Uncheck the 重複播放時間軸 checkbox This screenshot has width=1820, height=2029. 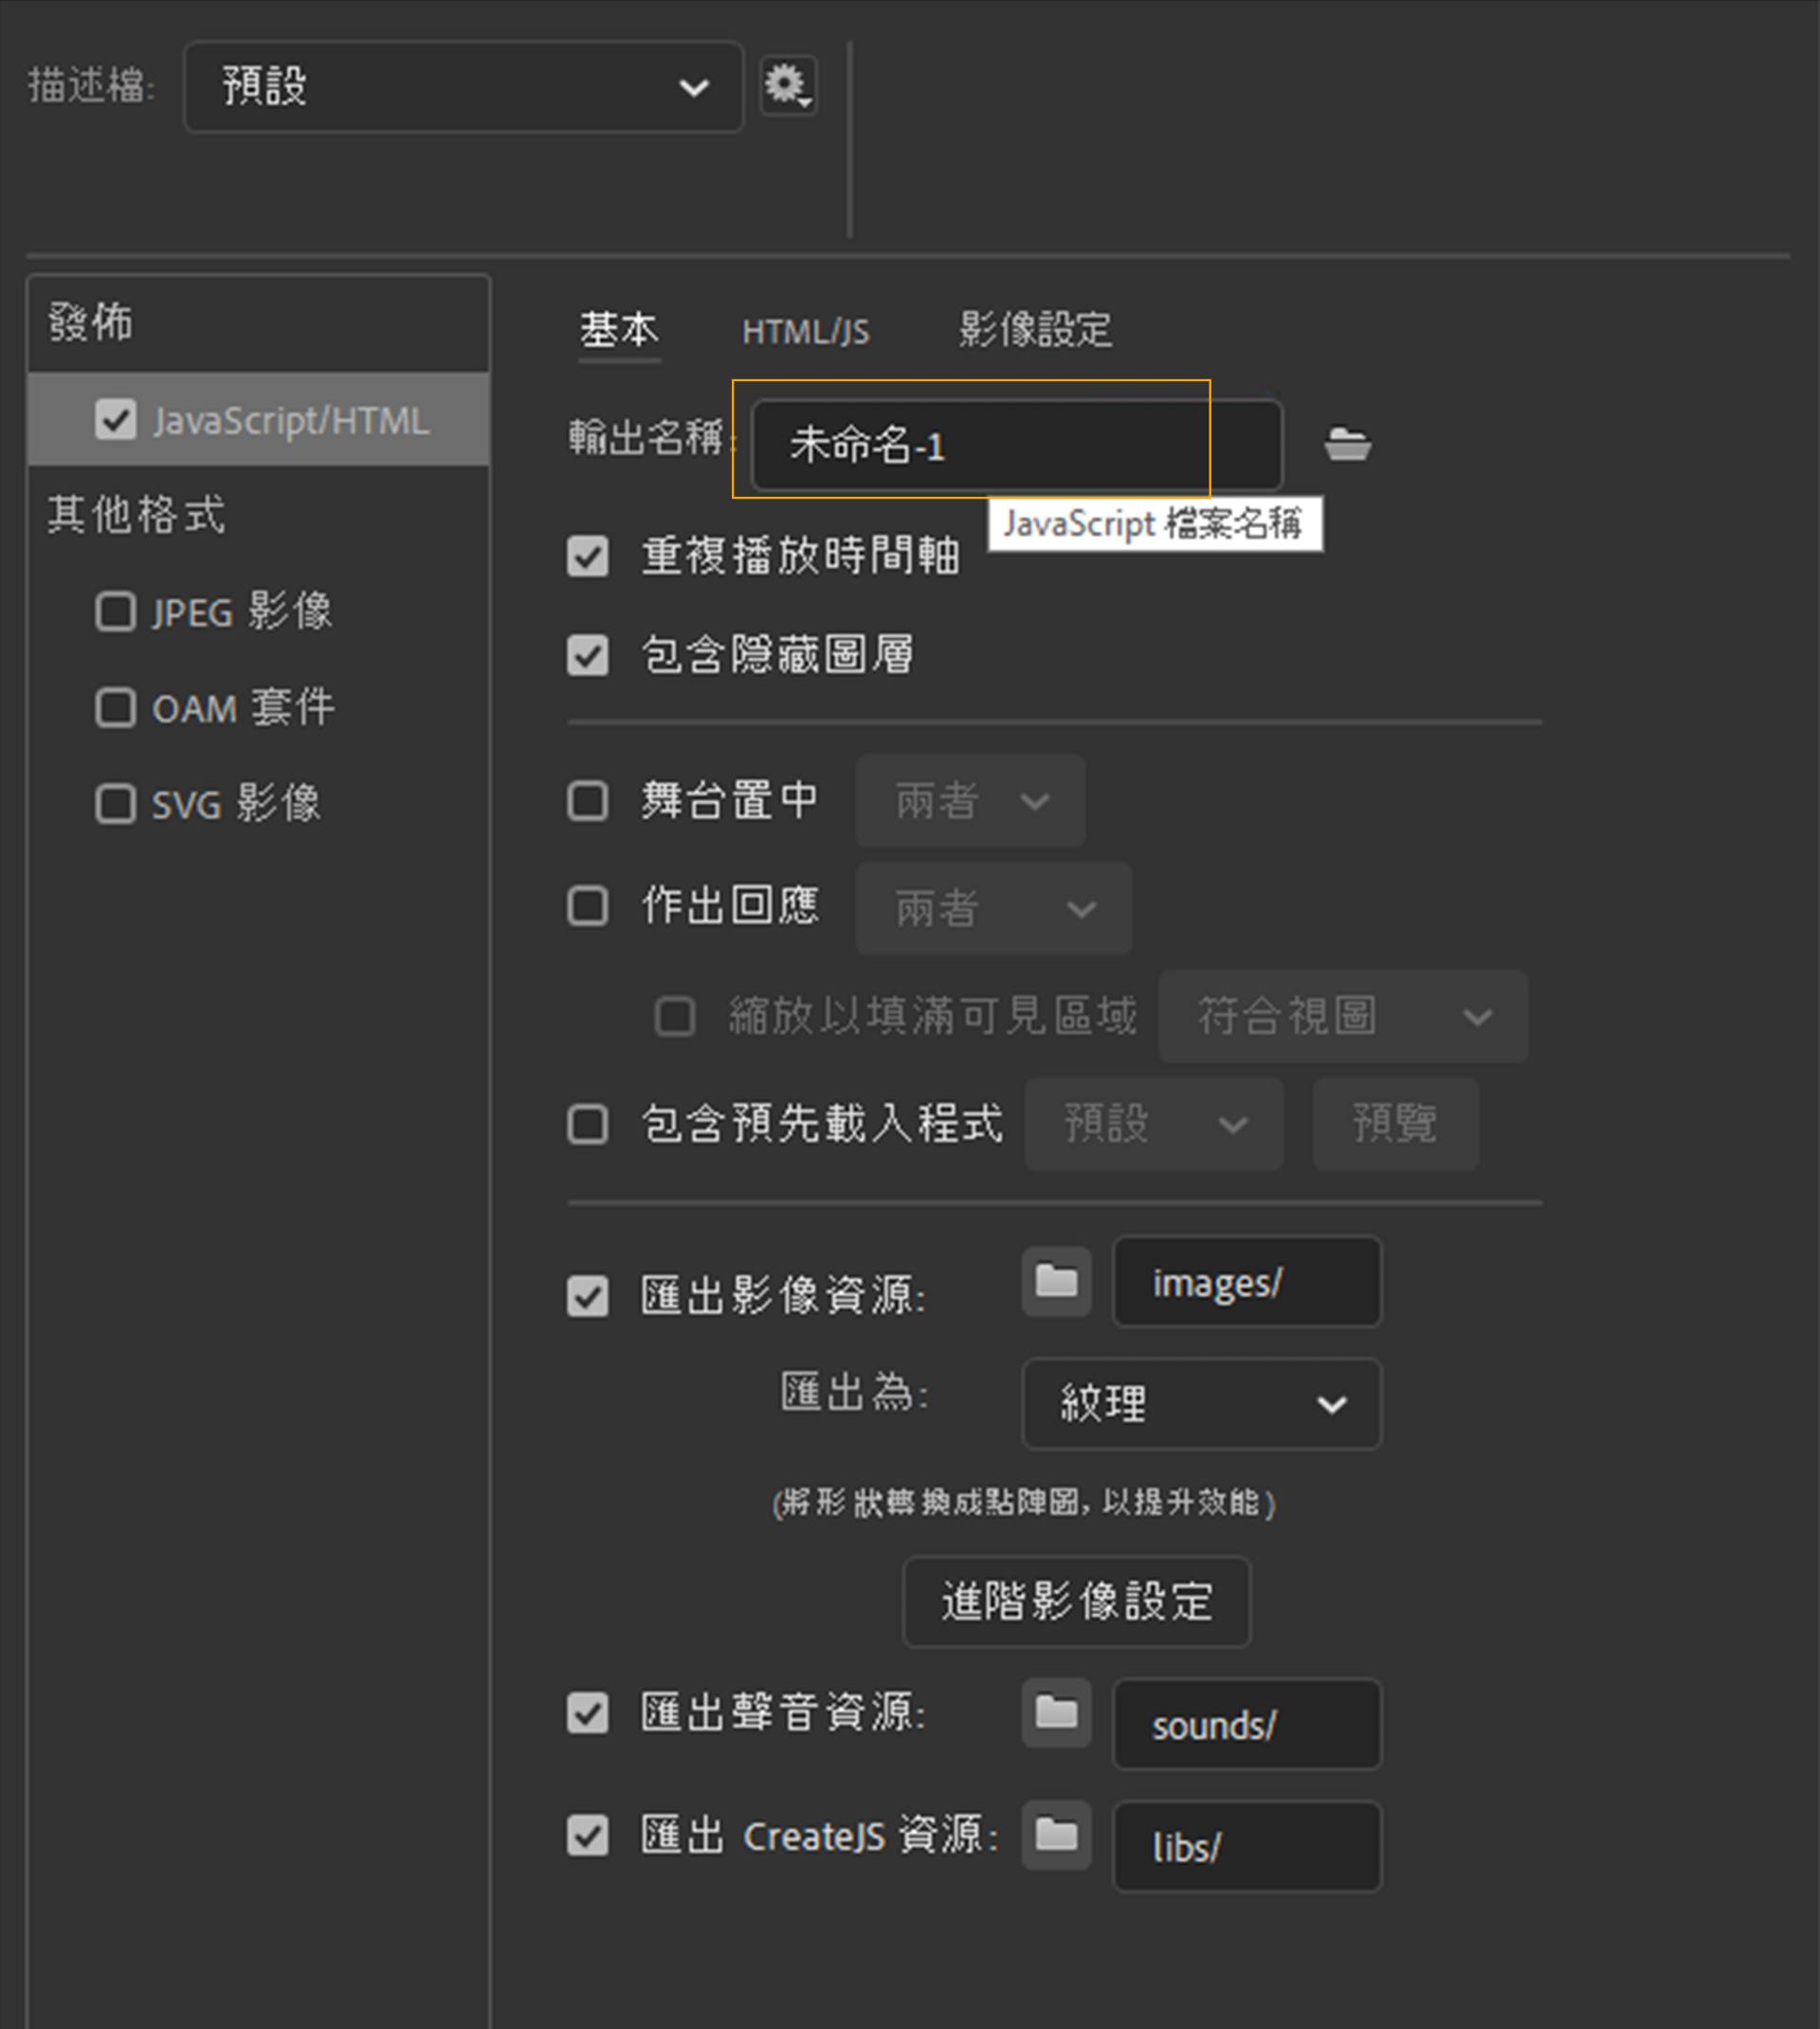pyautogui.click(x=587, y=557)
